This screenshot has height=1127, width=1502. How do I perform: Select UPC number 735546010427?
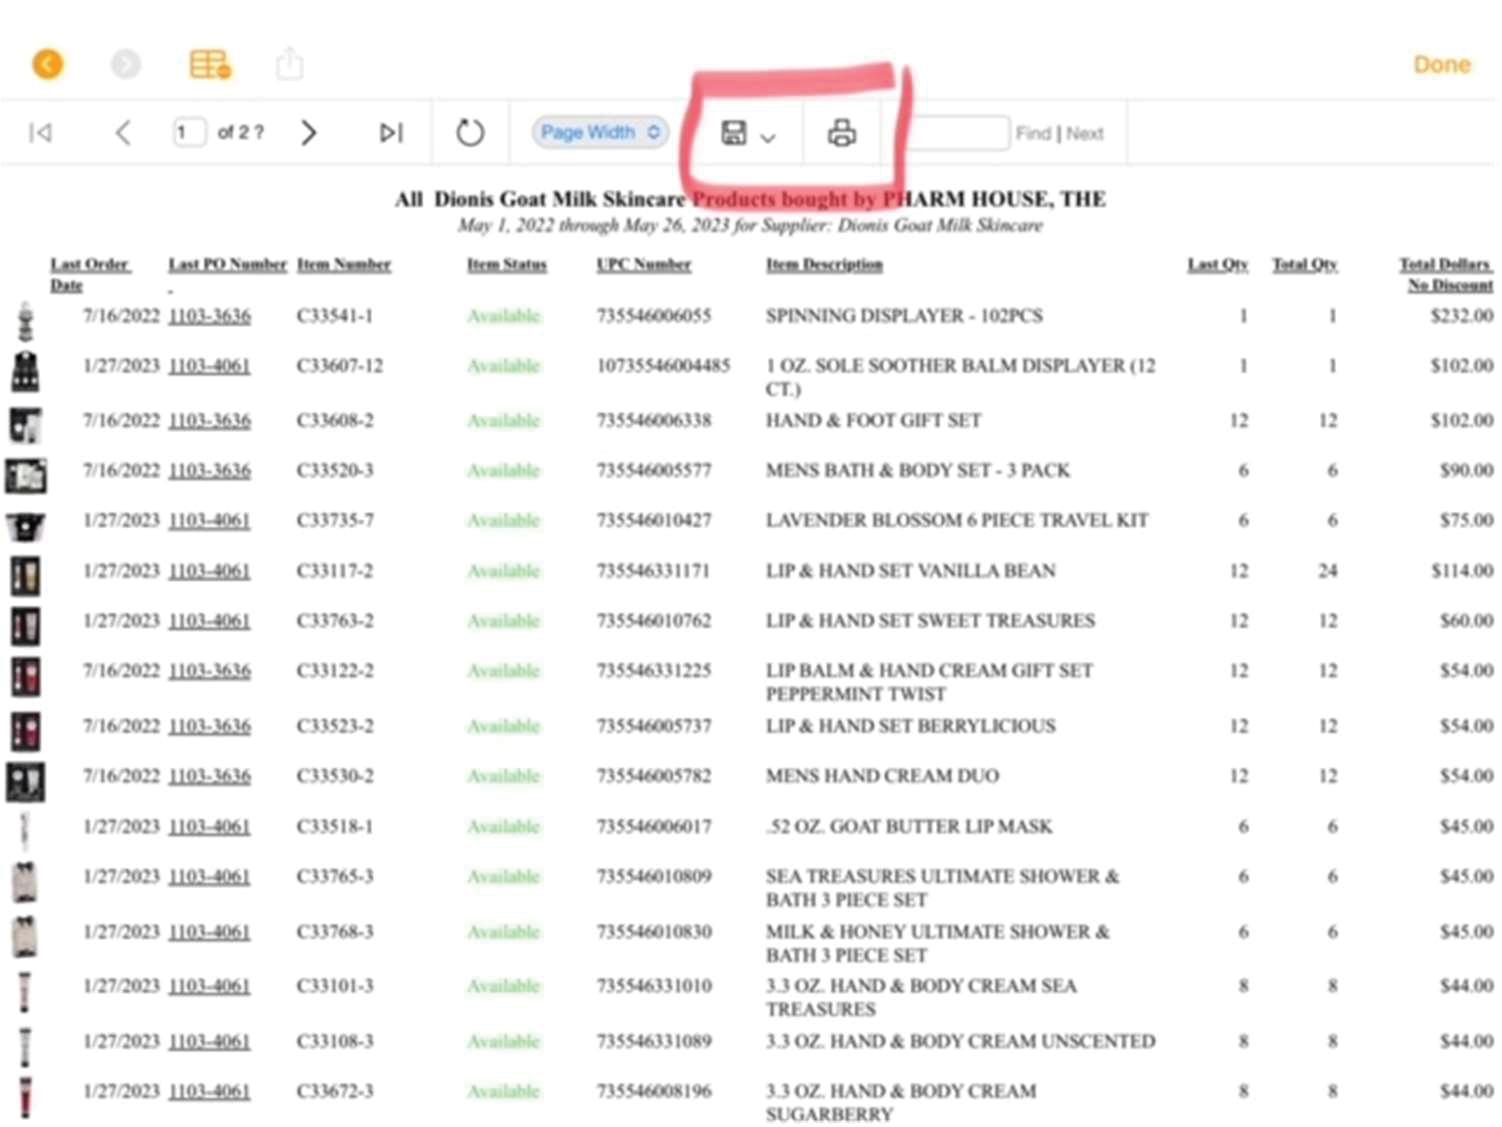coord(654,521)
